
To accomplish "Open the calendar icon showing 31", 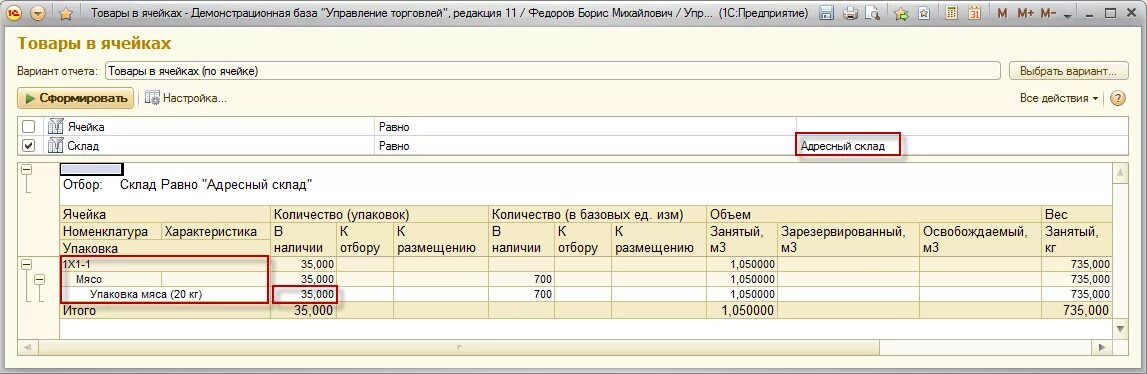I will pyautogui.click(x=974, y=13).
